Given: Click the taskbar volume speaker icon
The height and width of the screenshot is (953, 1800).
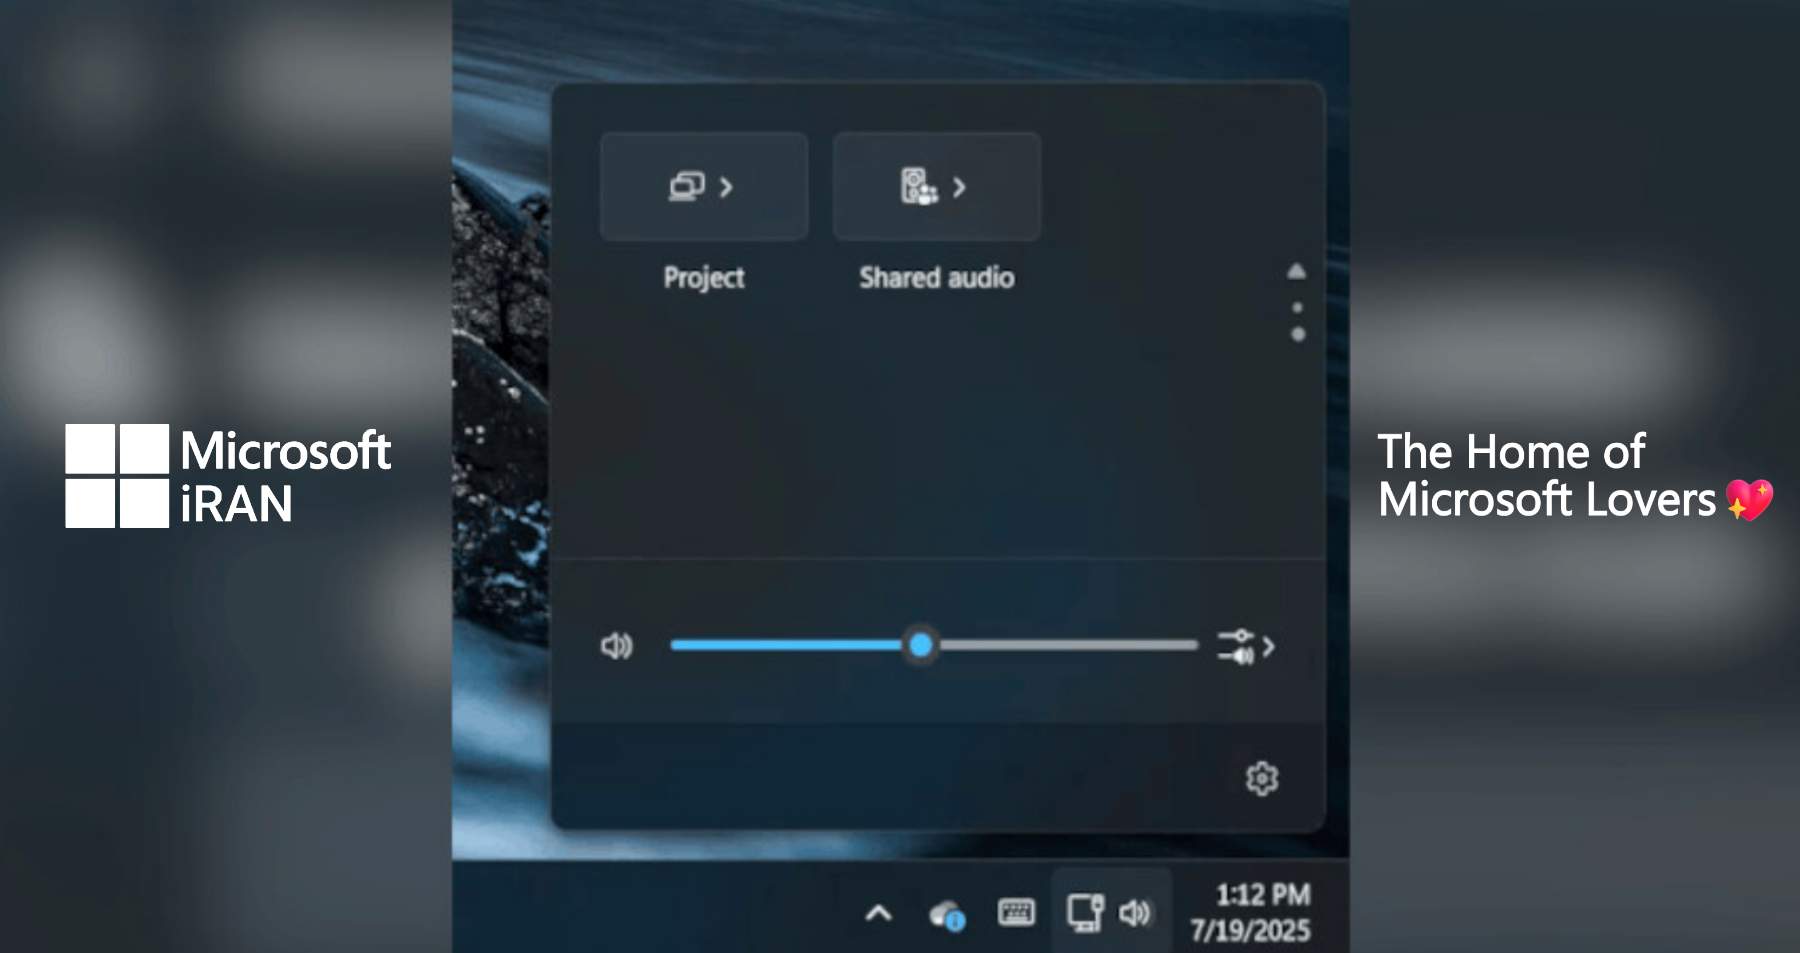Looking at the screenshot, I should pos(1134,912).
